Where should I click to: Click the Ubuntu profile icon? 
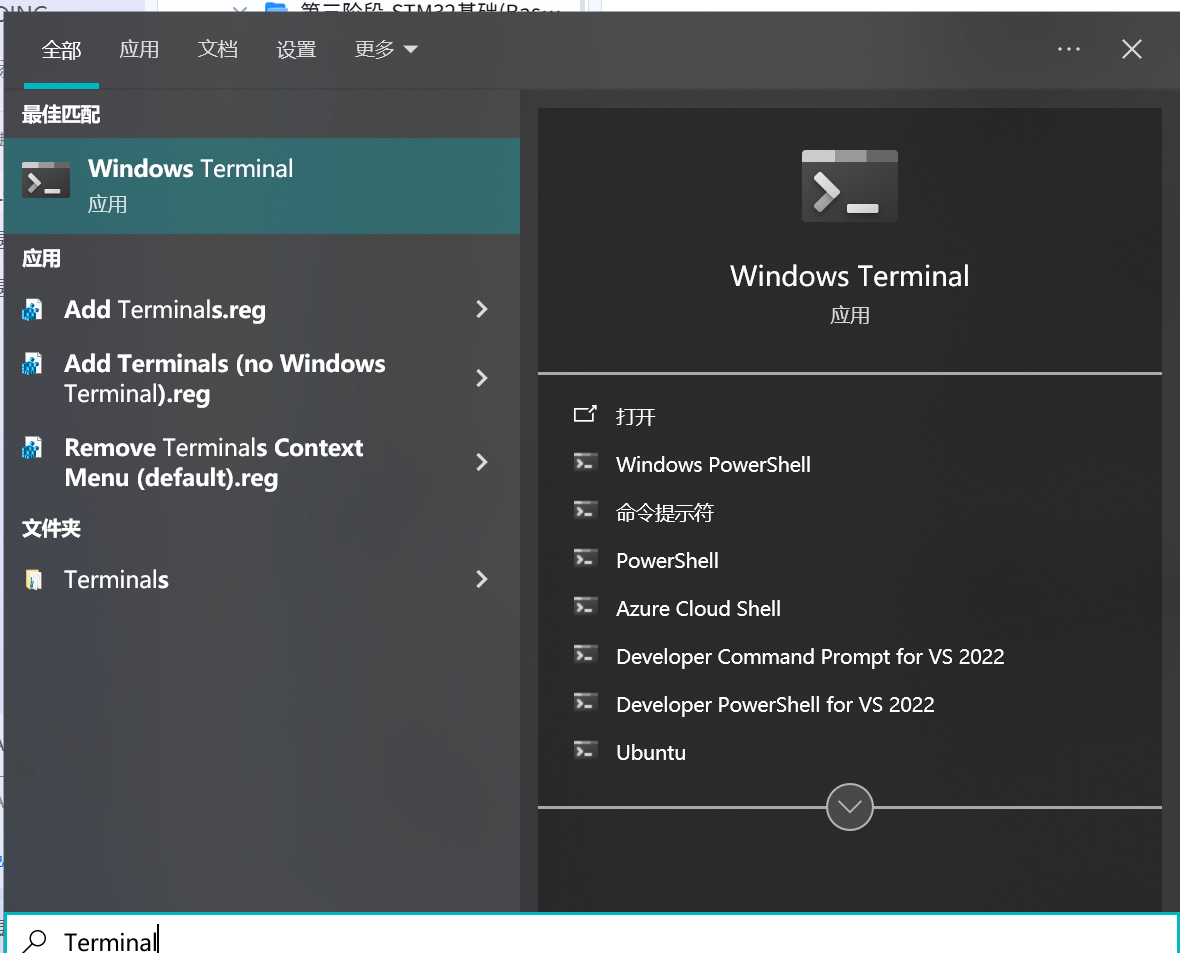[x=585, y=751]
